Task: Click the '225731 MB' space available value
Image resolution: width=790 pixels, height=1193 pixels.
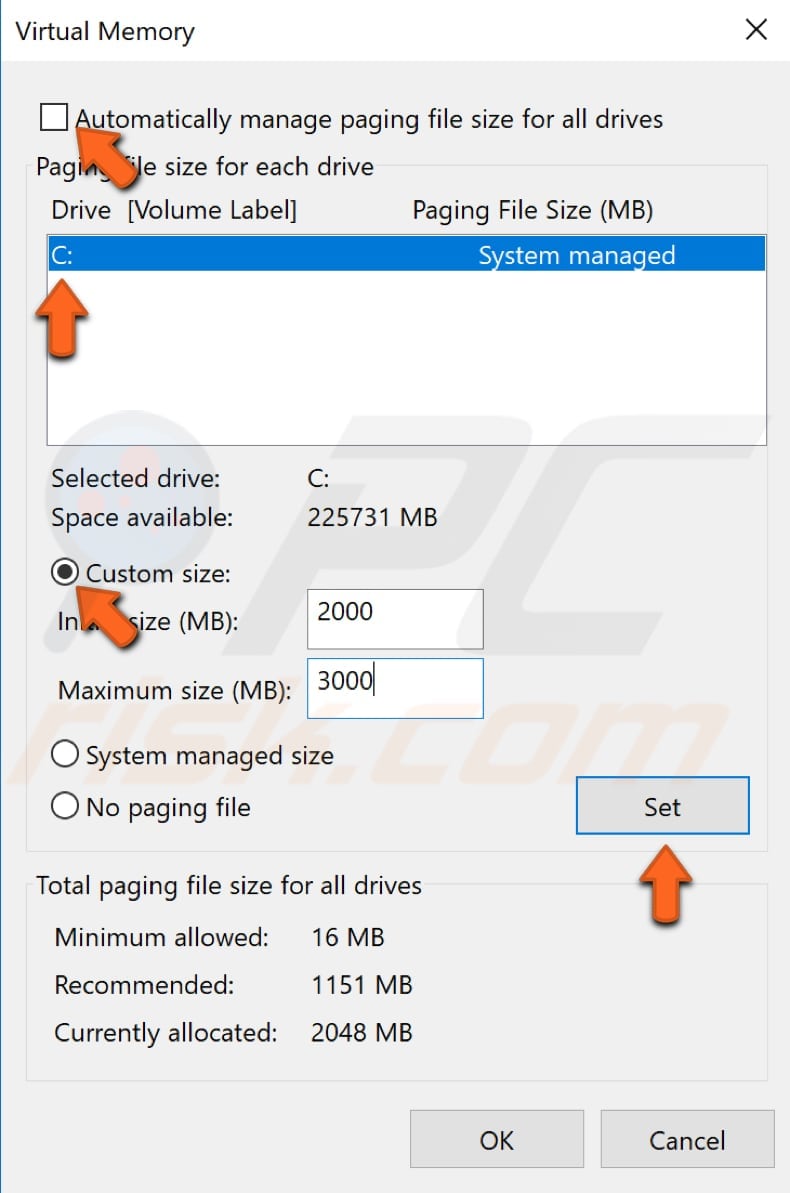Action: [x=372, y=517]
